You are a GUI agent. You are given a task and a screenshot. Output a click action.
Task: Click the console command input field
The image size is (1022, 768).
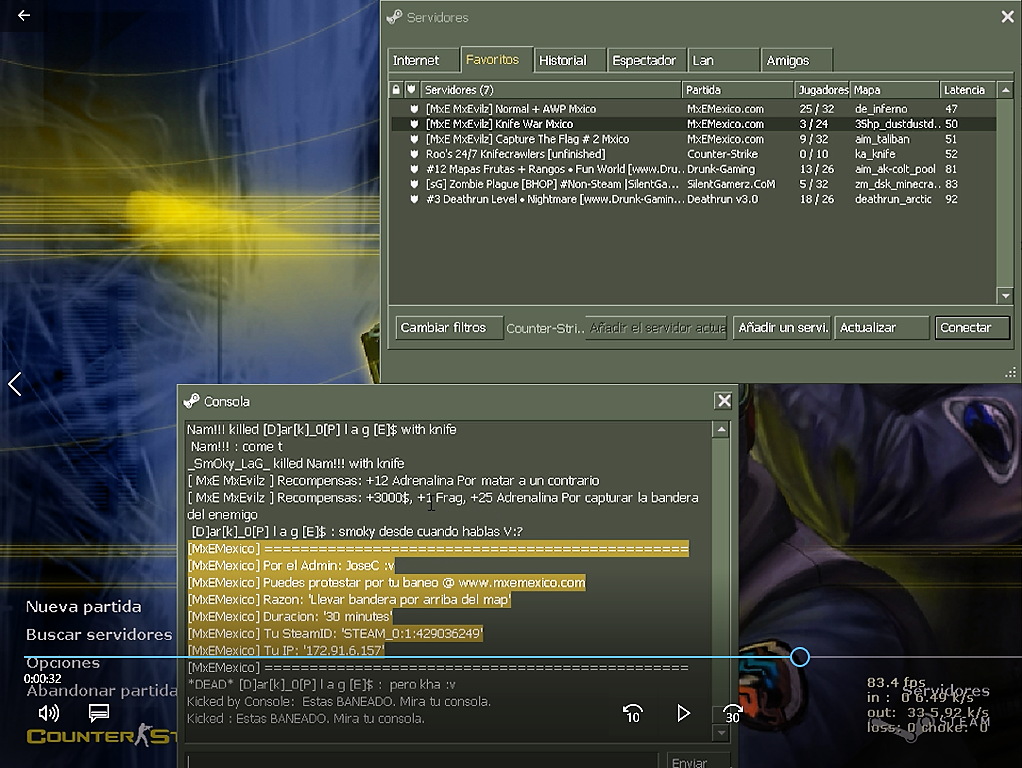422,761
